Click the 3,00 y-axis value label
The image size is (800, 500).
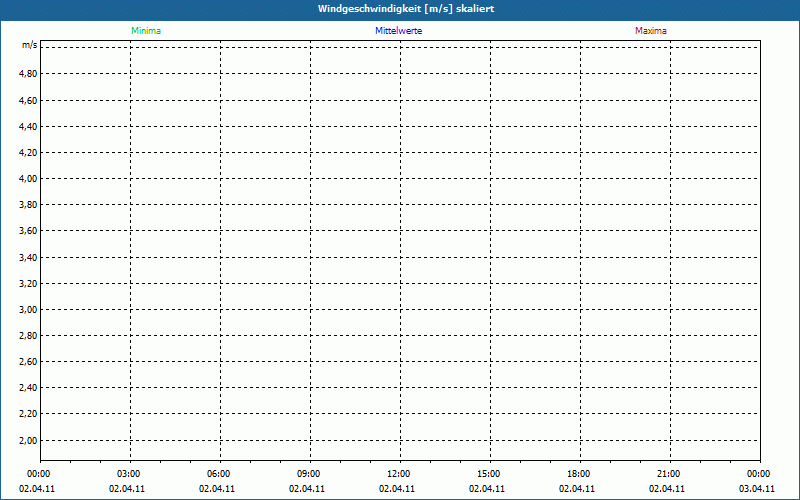[28, 310]
